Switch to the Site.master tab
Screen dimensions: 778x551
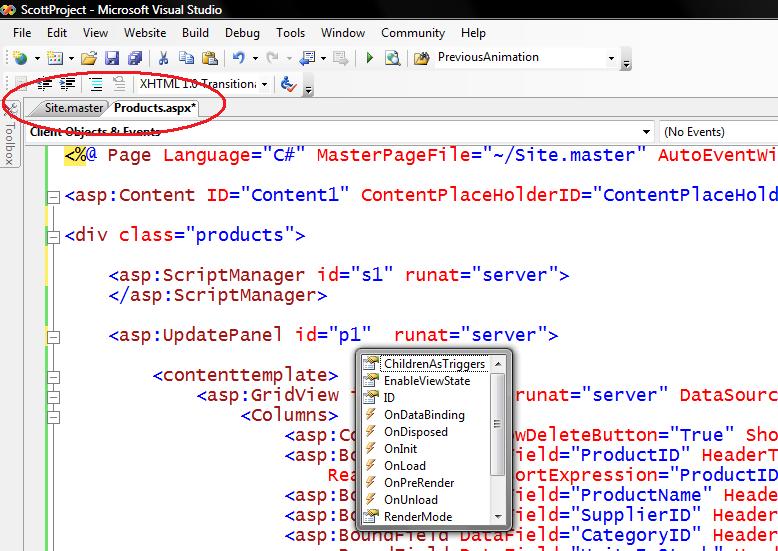point(73,108)
